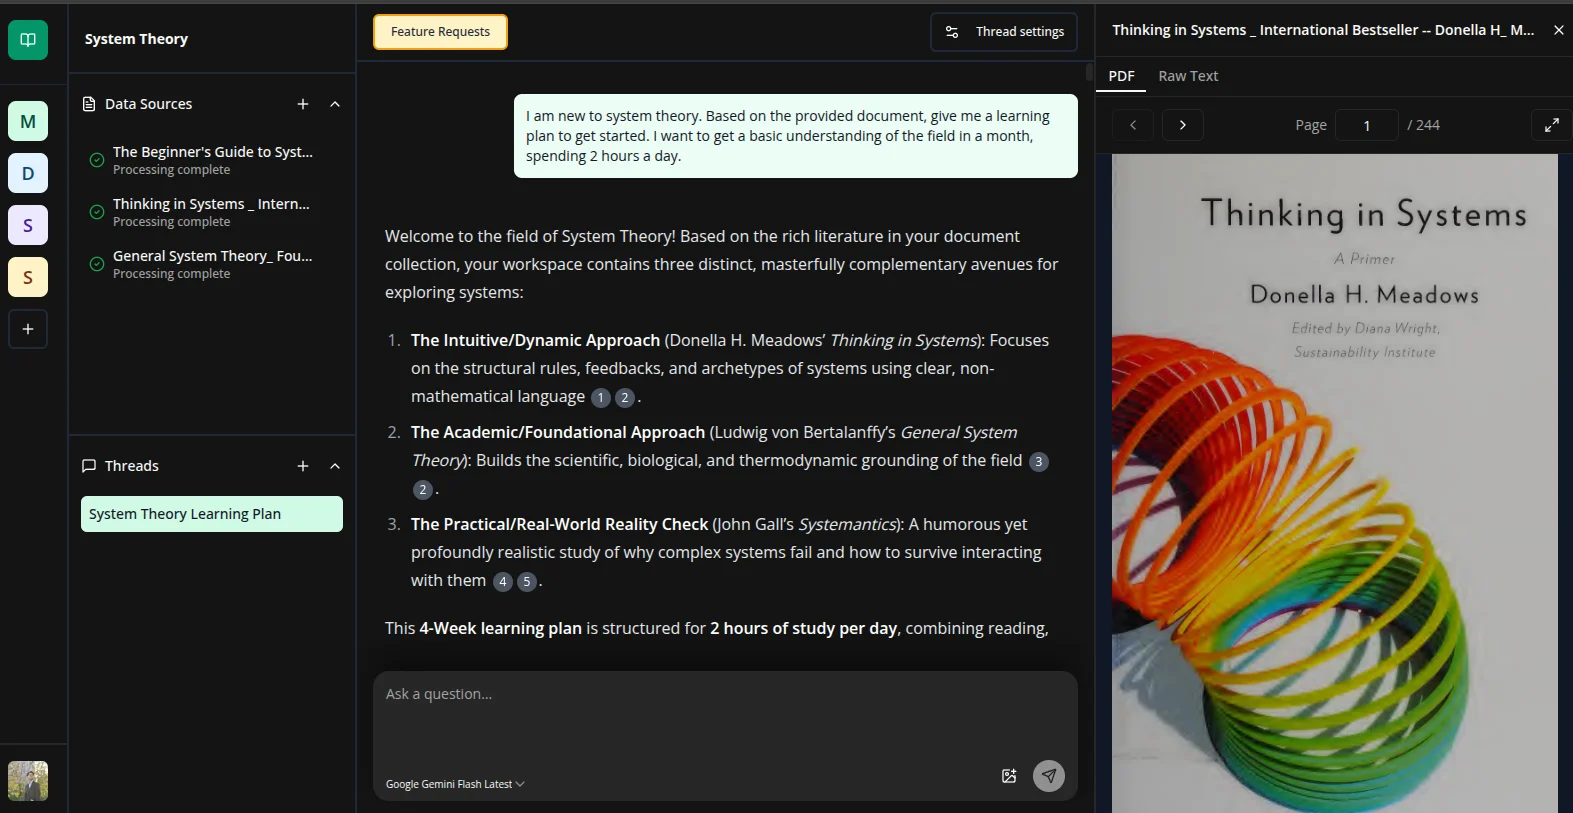The image size is (1573, 813).
Task: Switch to the PDF tab
Action: pyautogui.click(x=1122, y=76)
